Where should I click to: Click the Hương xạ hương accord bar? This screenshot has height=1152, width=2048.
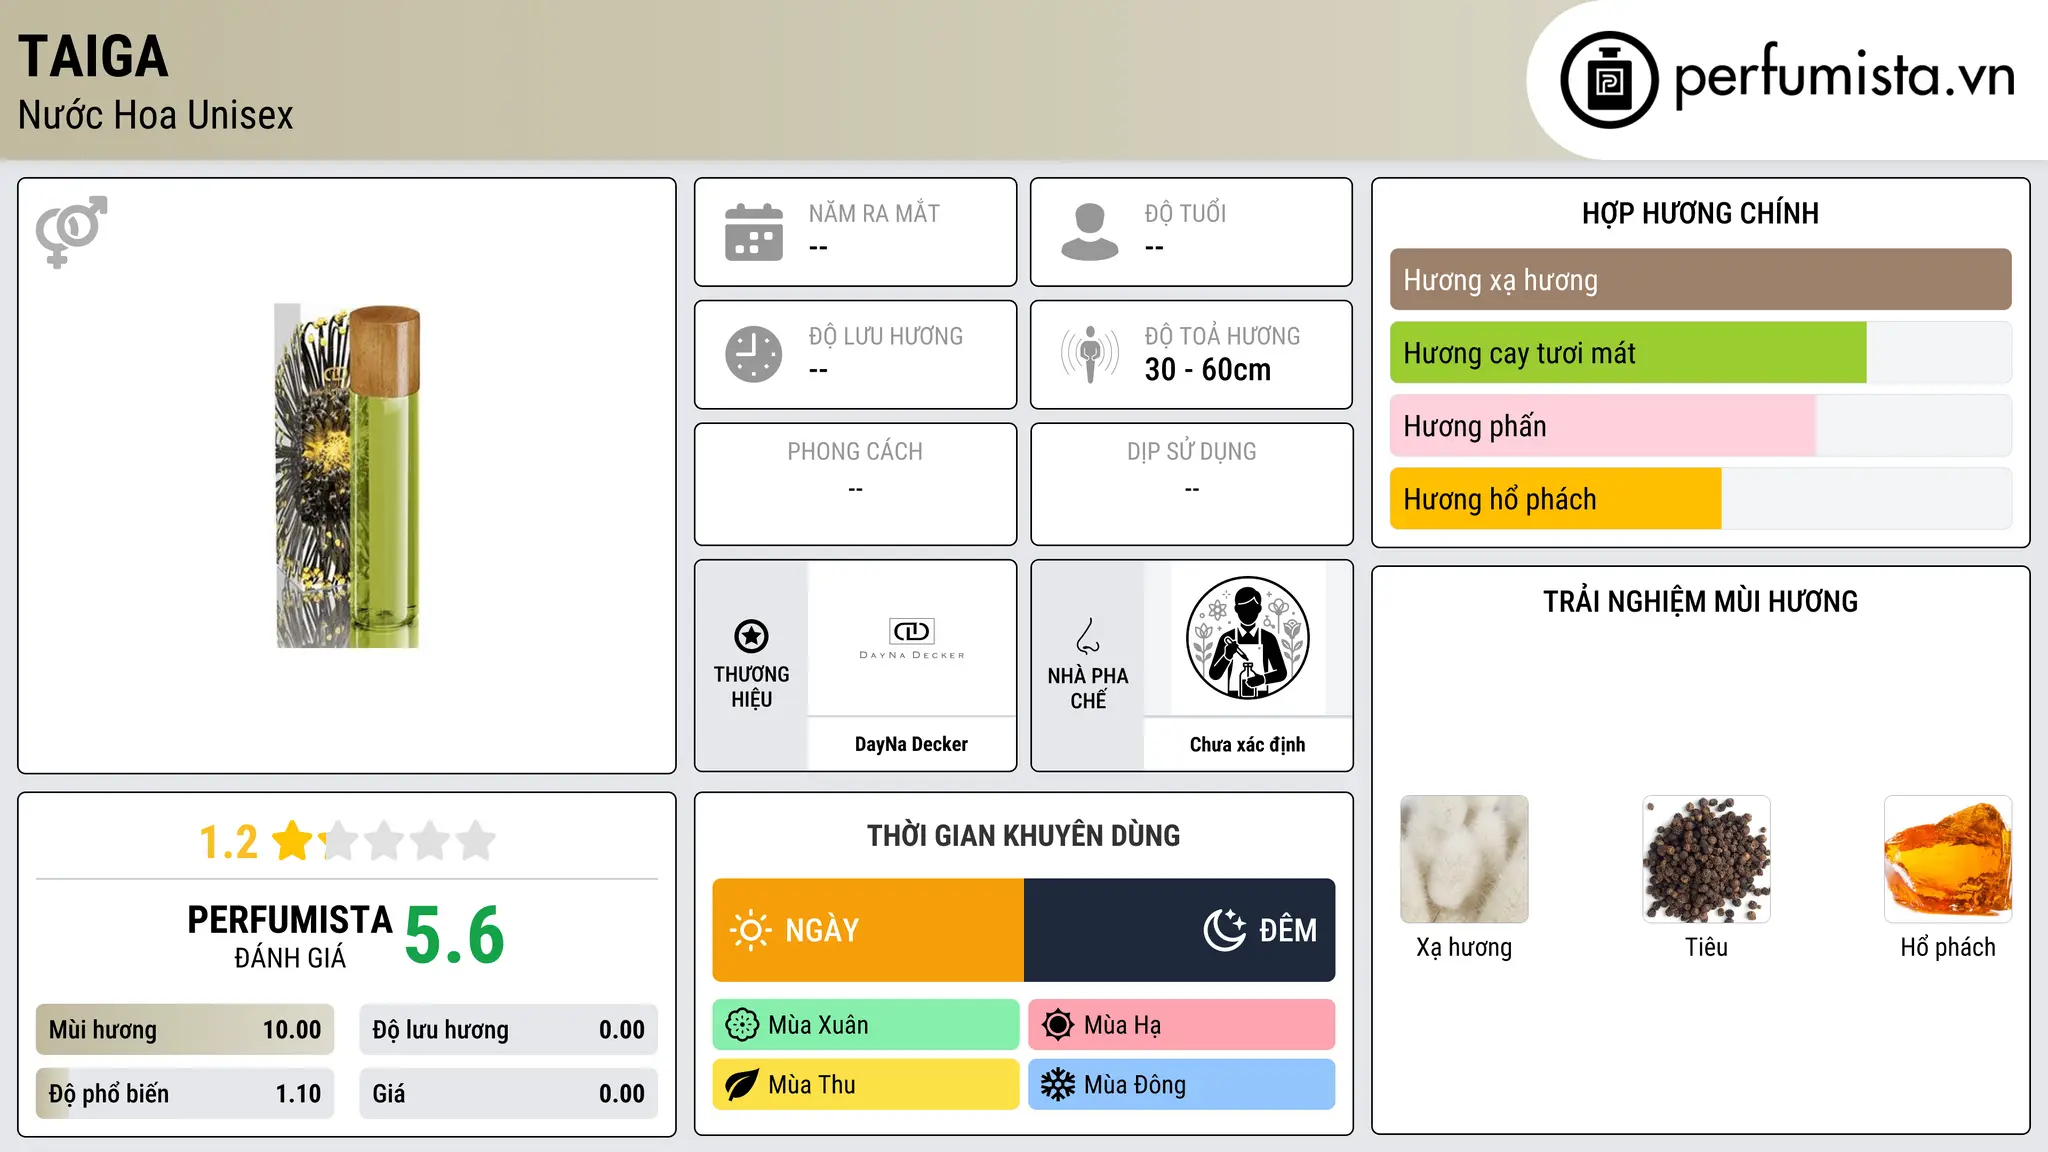pyautogui.click(x=1700, y=280)
